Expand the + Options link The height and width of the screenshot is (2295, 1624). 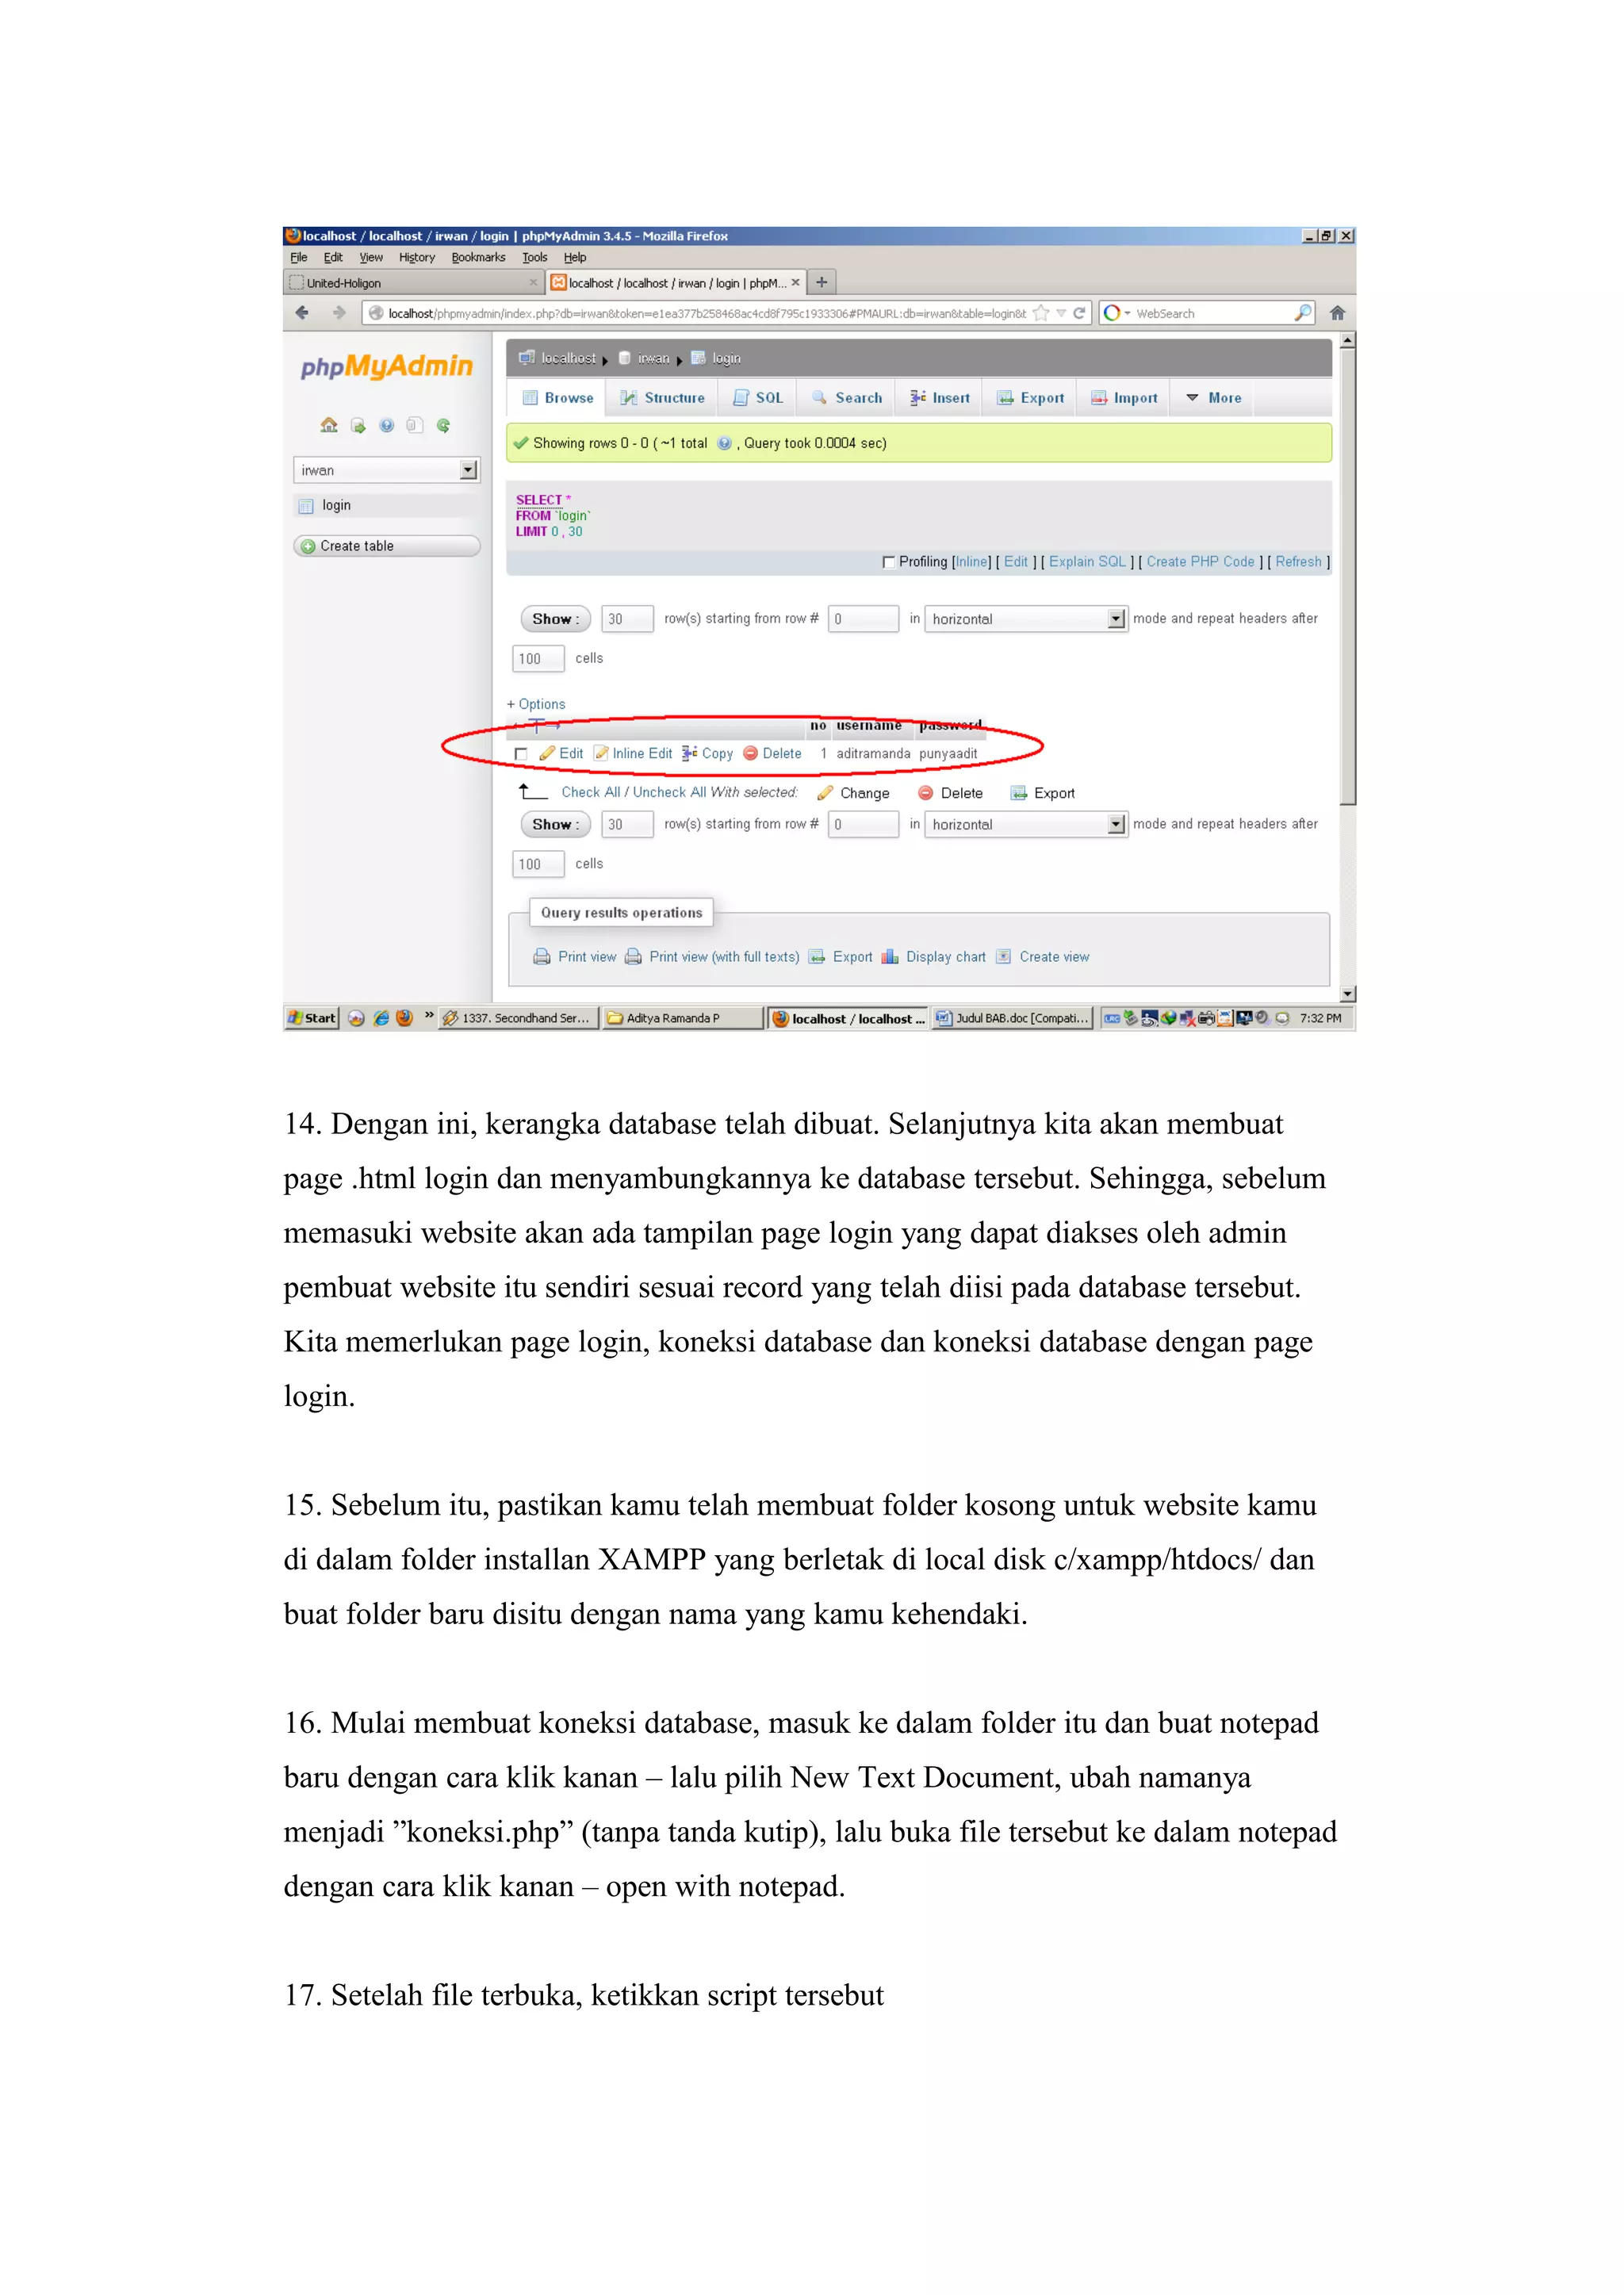tap(536, 704)
